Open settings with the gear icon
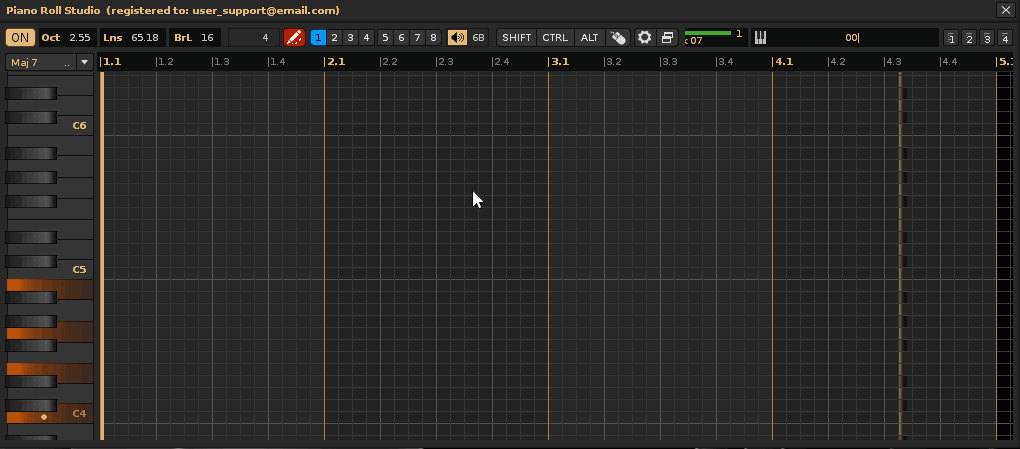This screenshot has height=449, width=1020. tap(645, 38)
